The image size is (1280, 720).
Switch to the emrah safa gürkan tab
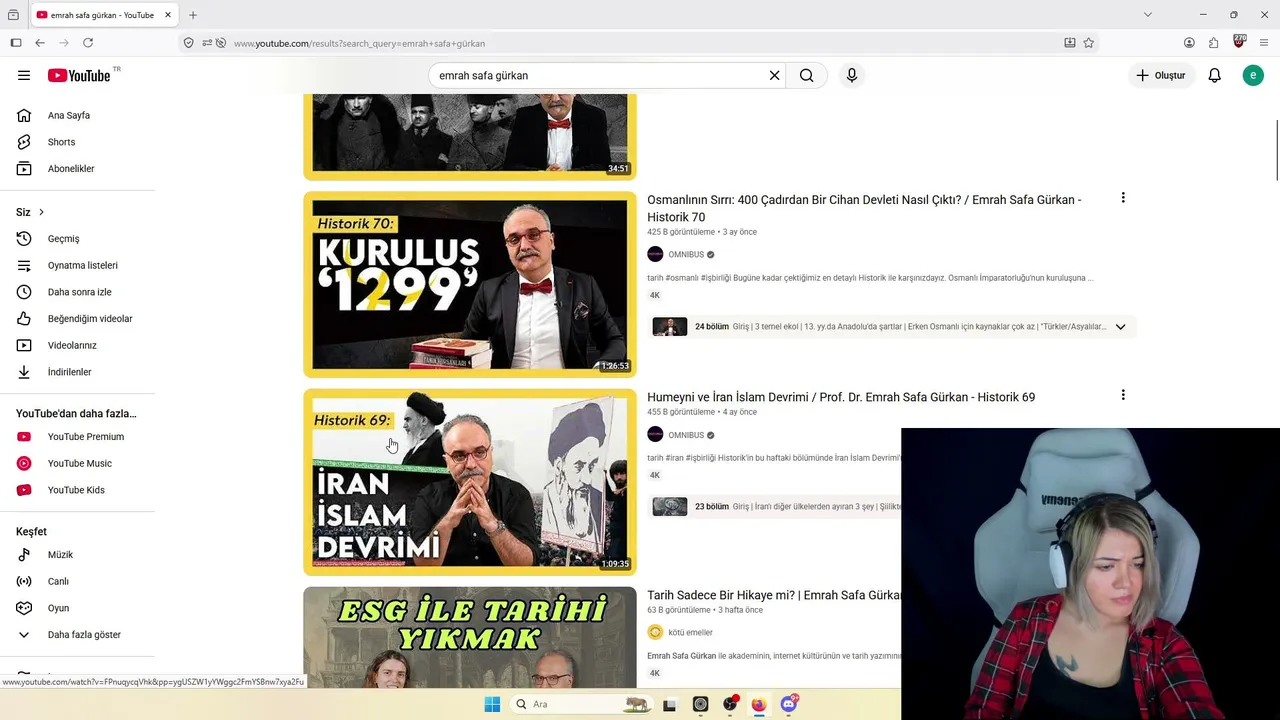[x=103, y=15]
